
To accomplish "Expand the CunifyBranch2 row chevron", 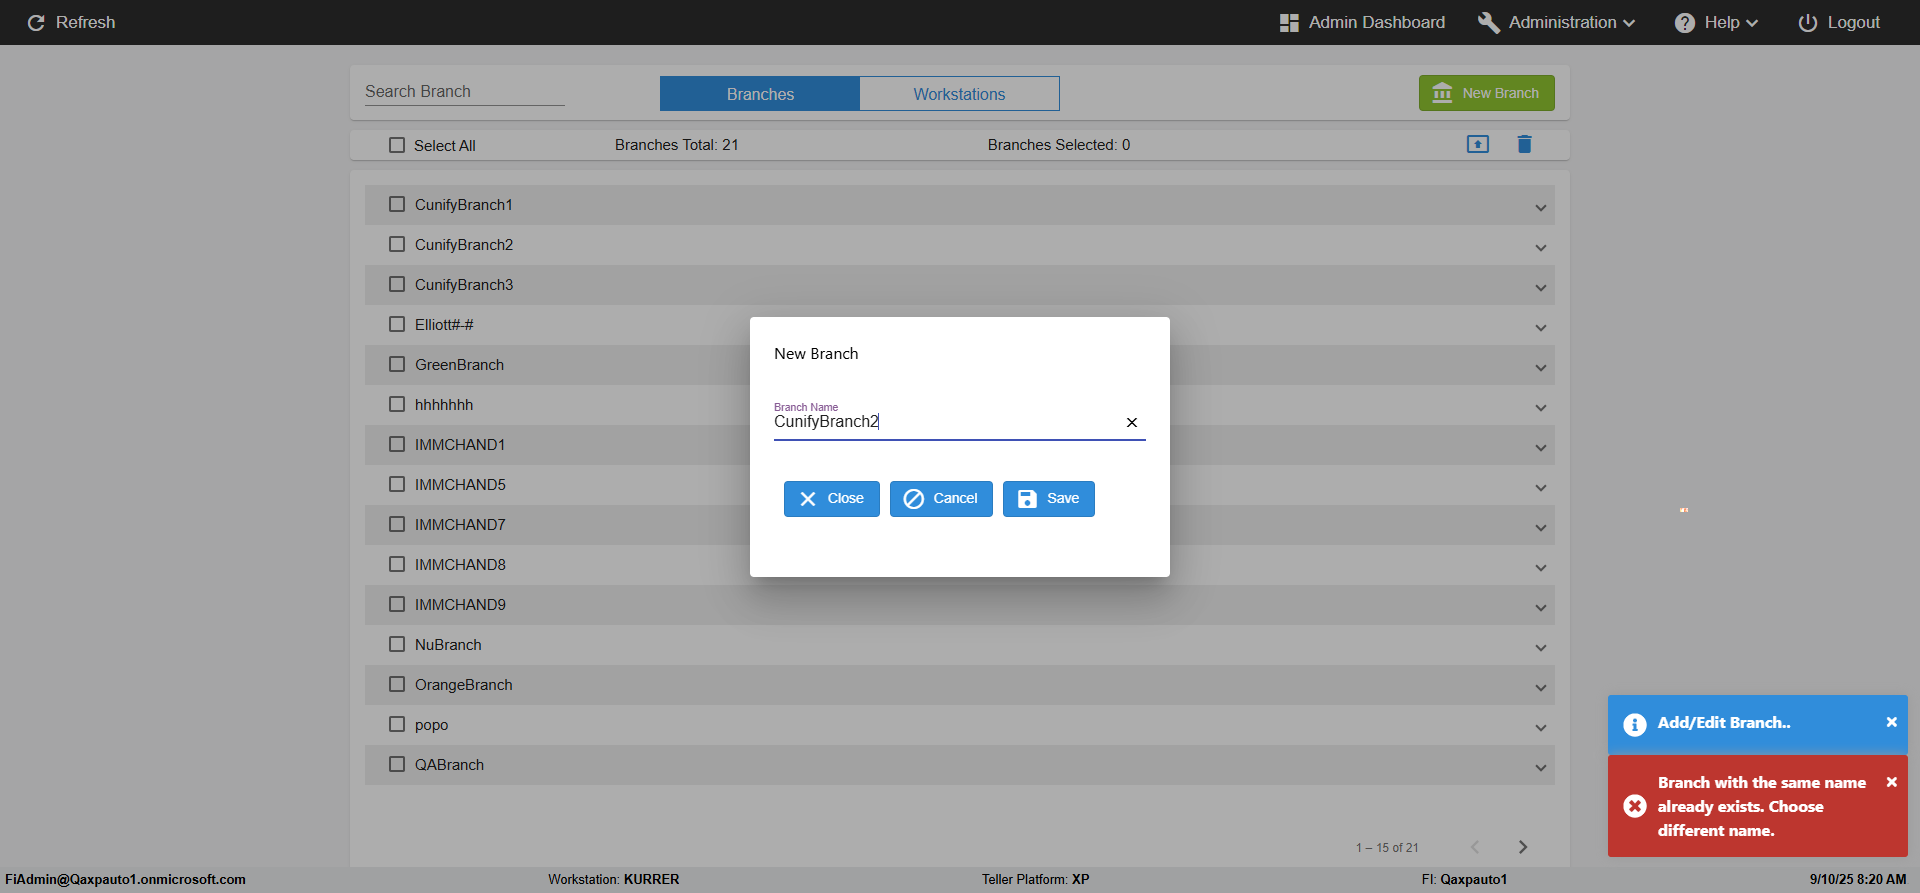I will point(1541,248).
